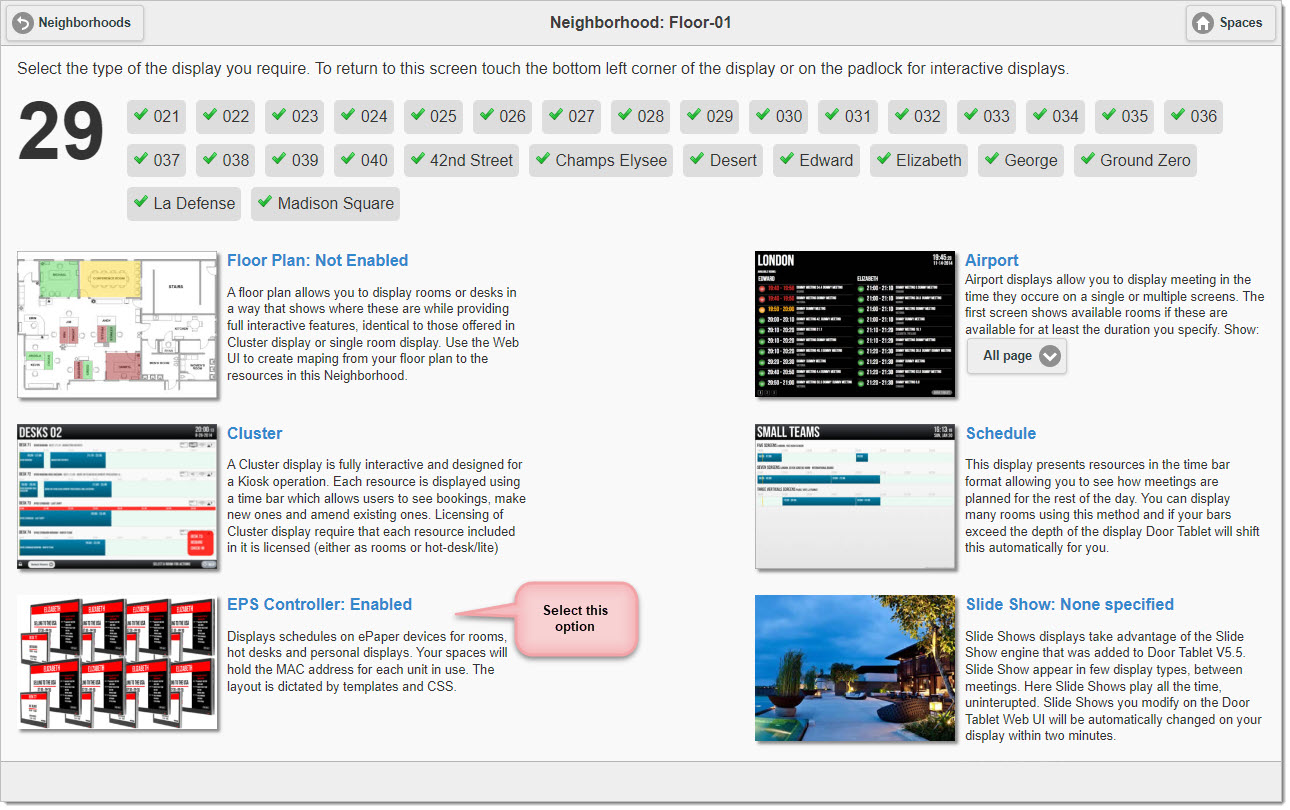
Task: Toggle the 021 space checkmark
Action: (x=156, y=116)
